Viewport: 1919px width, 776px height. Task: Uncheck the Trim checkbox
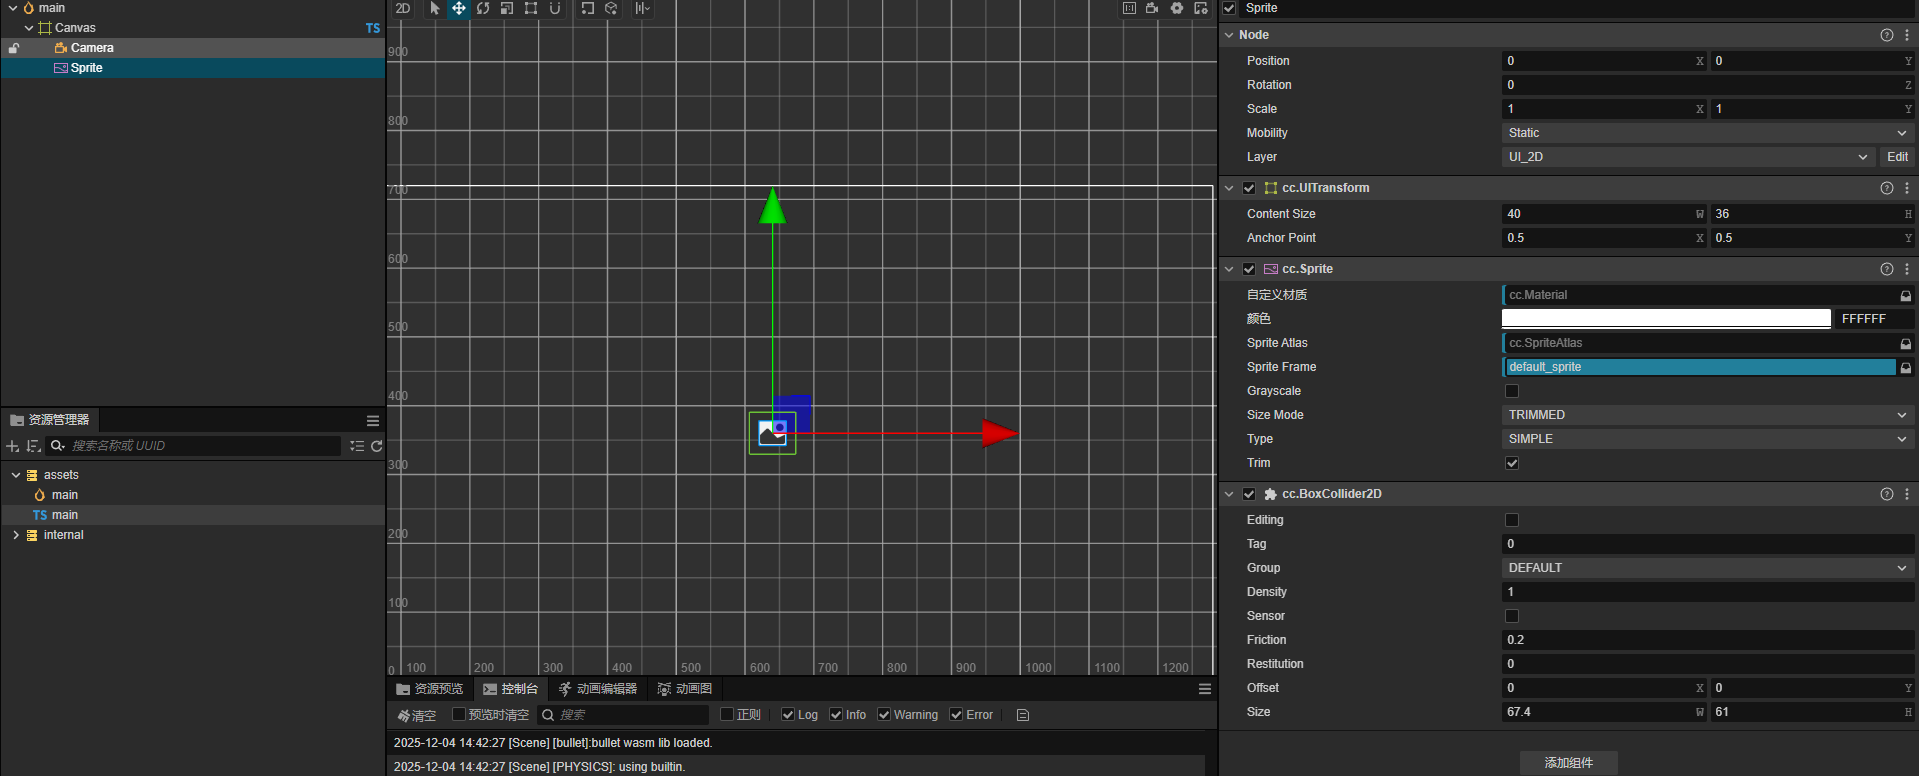(1512, 463)
